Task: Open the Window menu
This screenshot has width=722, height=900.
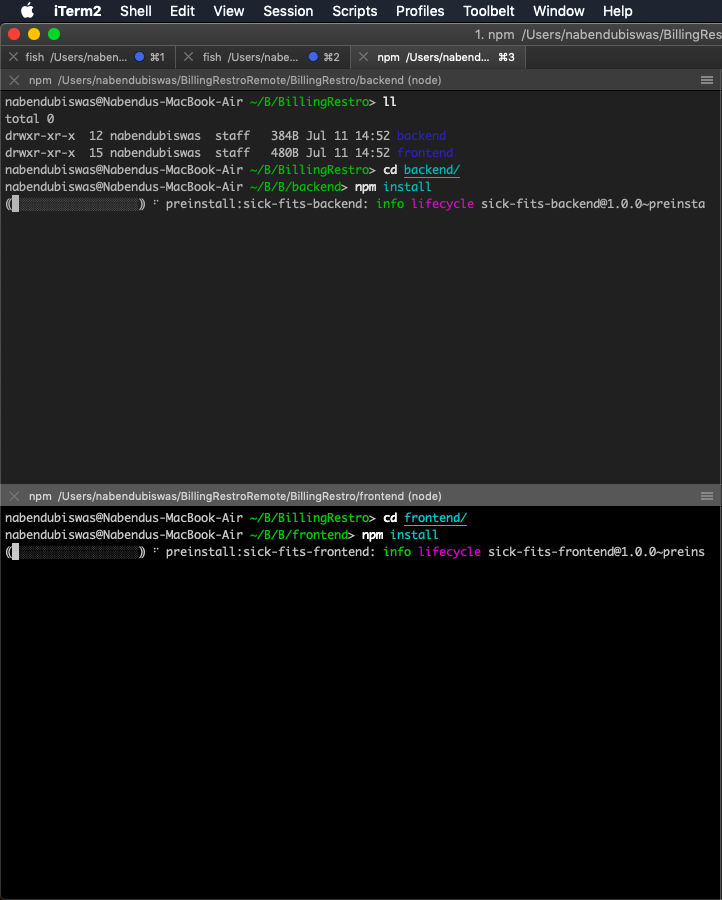Action: 558,11
